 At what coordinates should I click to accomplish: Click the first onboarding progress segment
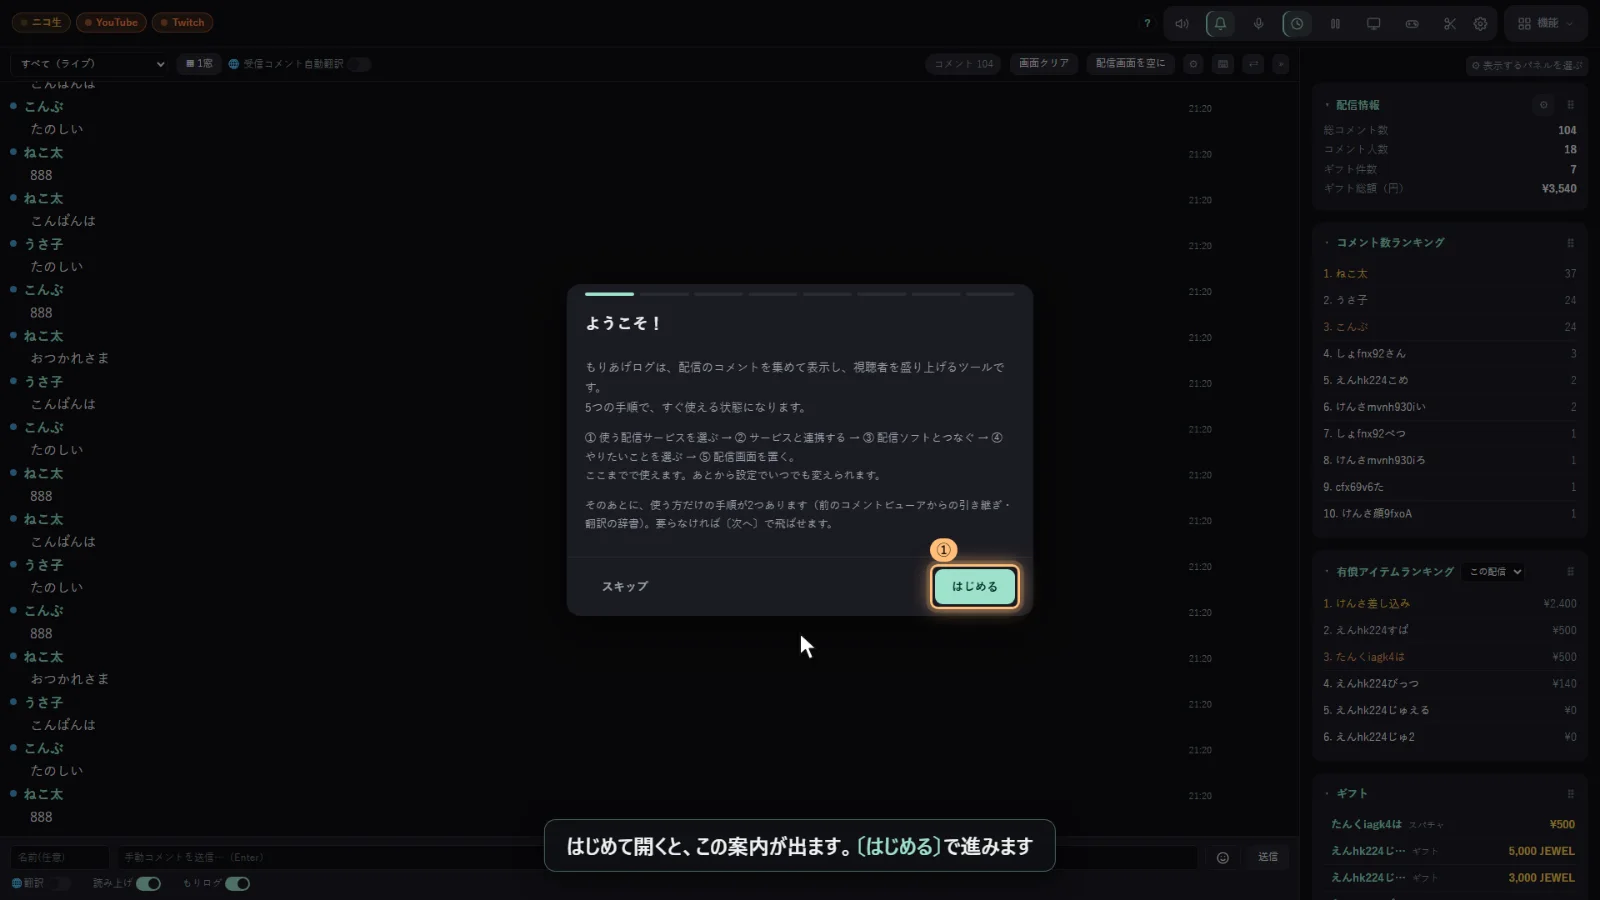tap(609, 294)
